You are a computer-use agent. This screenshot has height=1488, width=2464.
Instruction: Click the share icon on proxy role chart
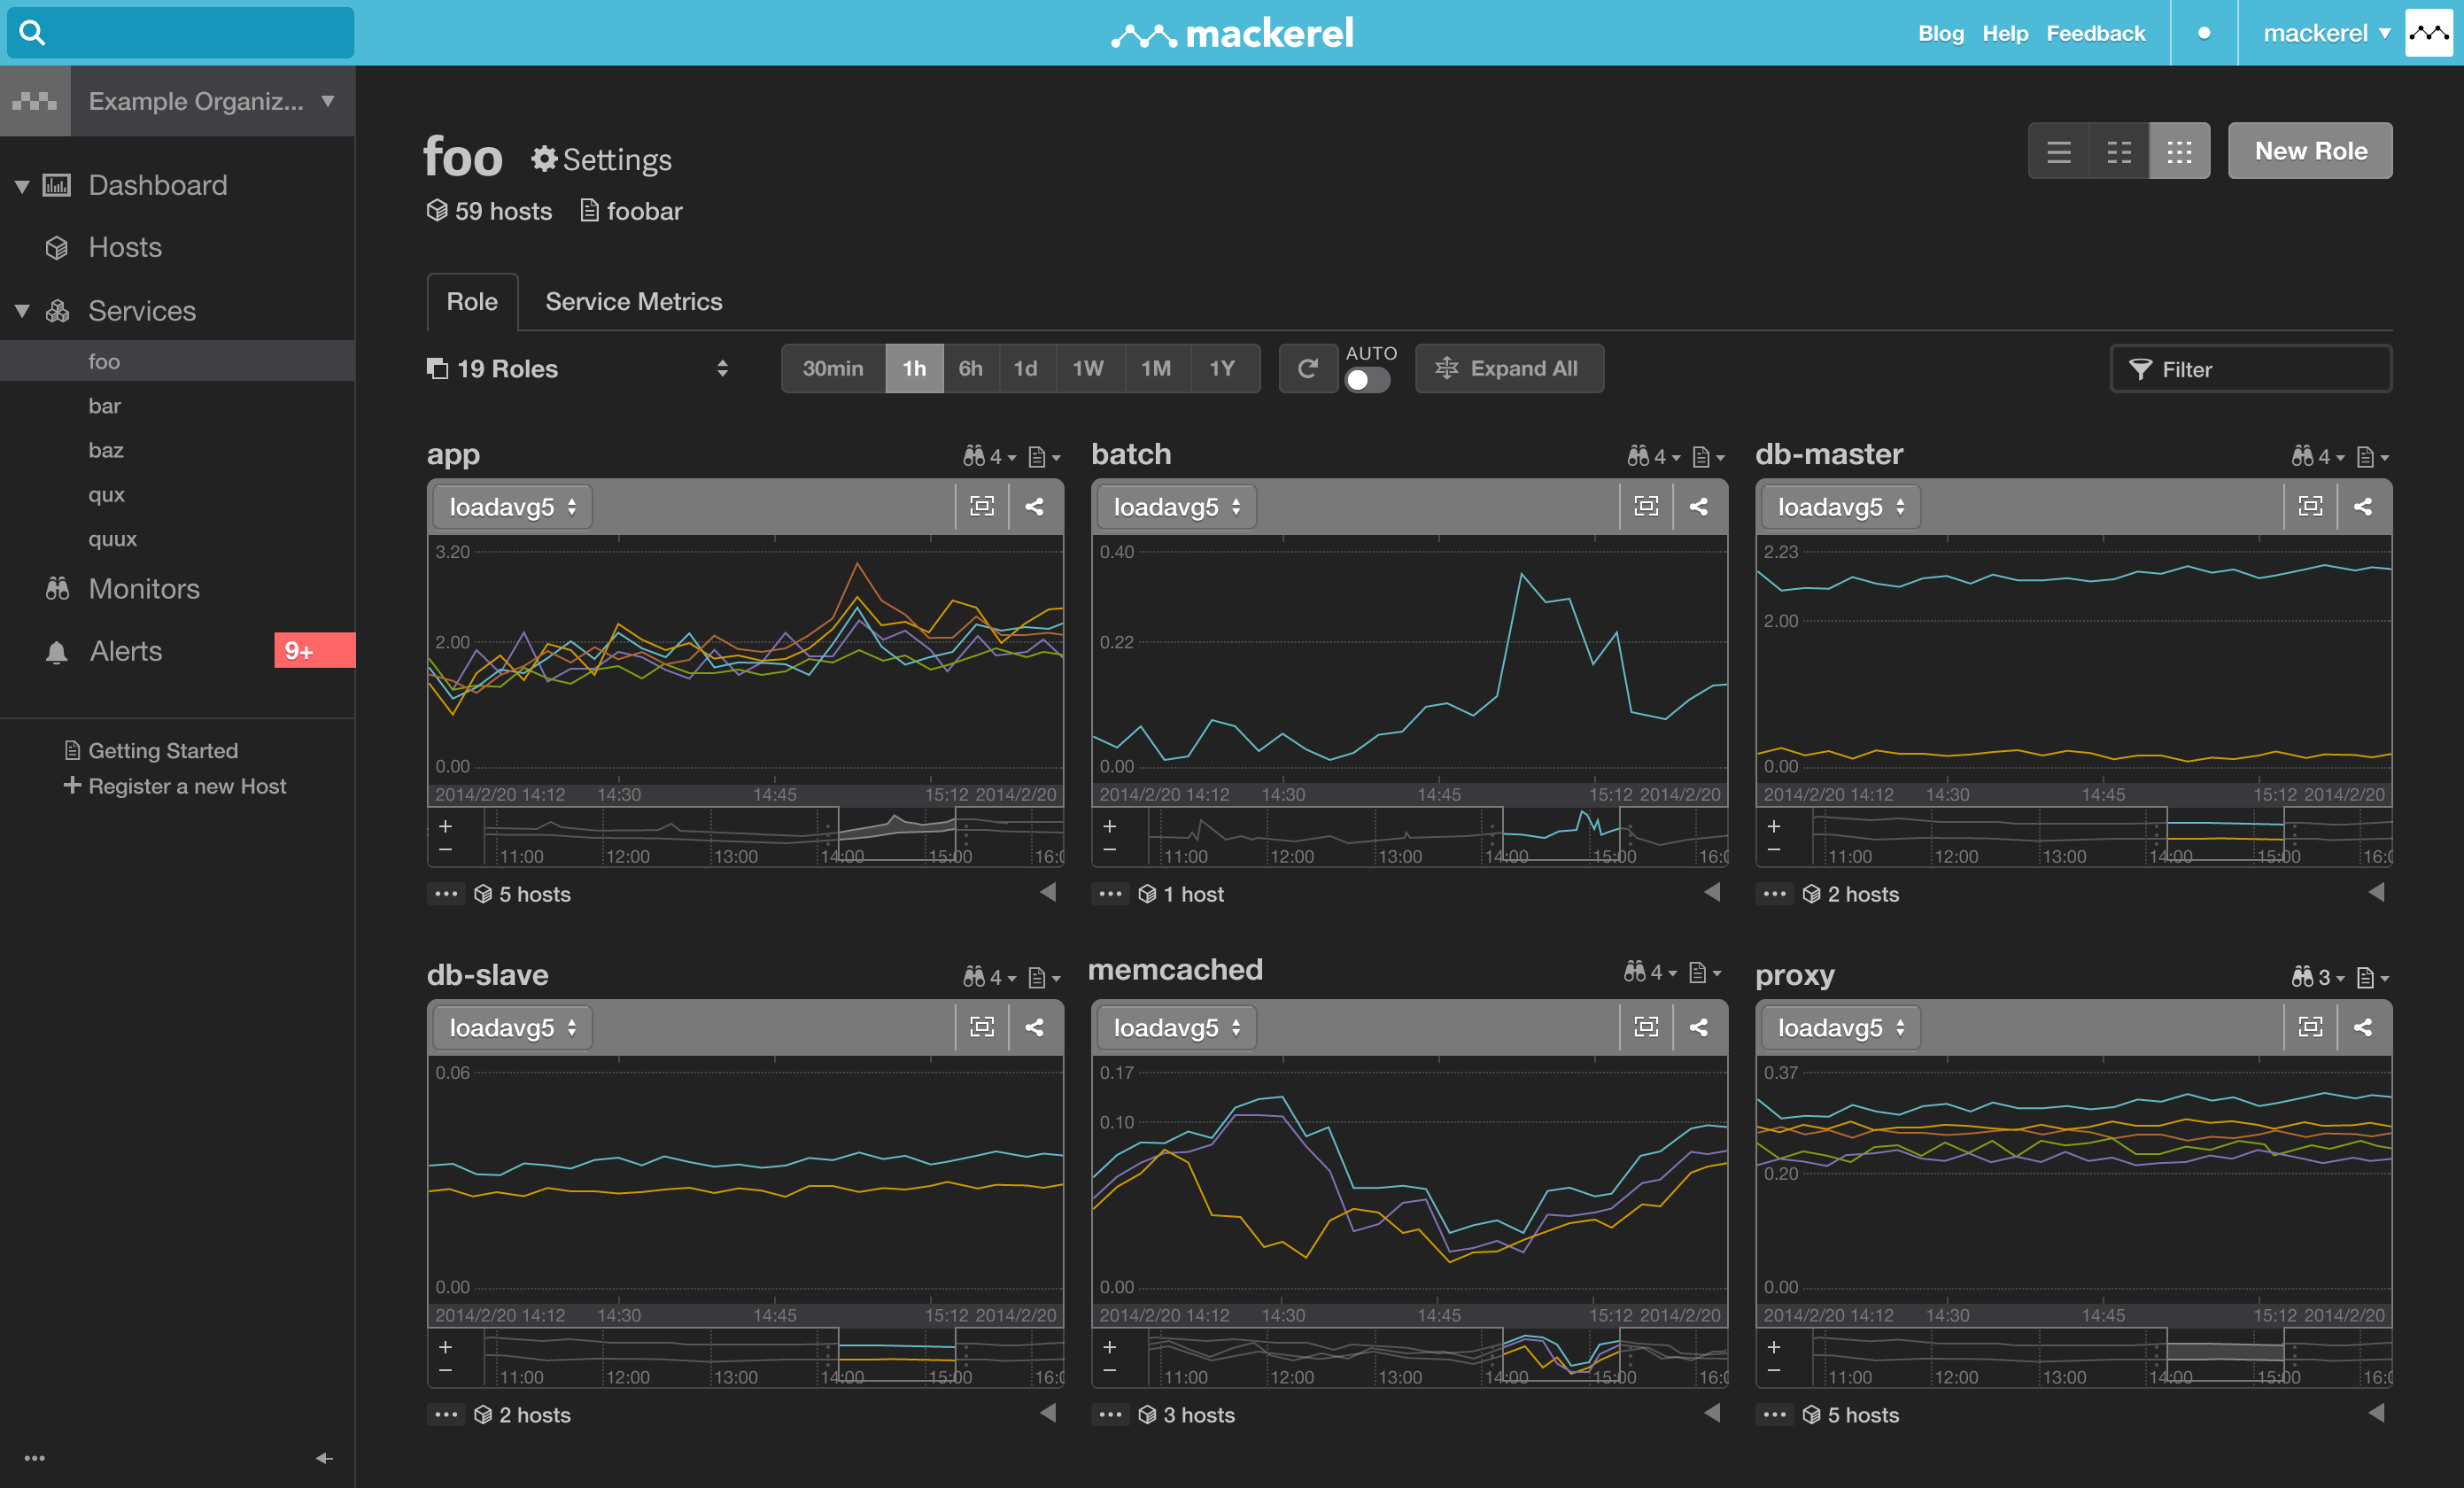[2366, 1027]
